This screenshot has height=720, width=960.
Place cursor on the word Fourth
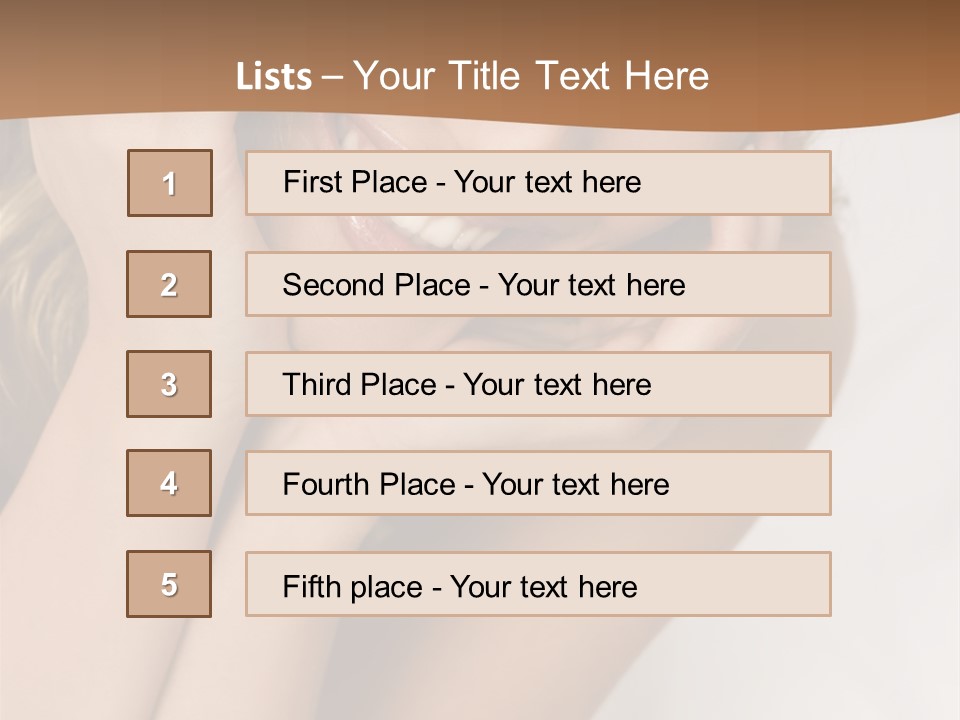[324, 485]
